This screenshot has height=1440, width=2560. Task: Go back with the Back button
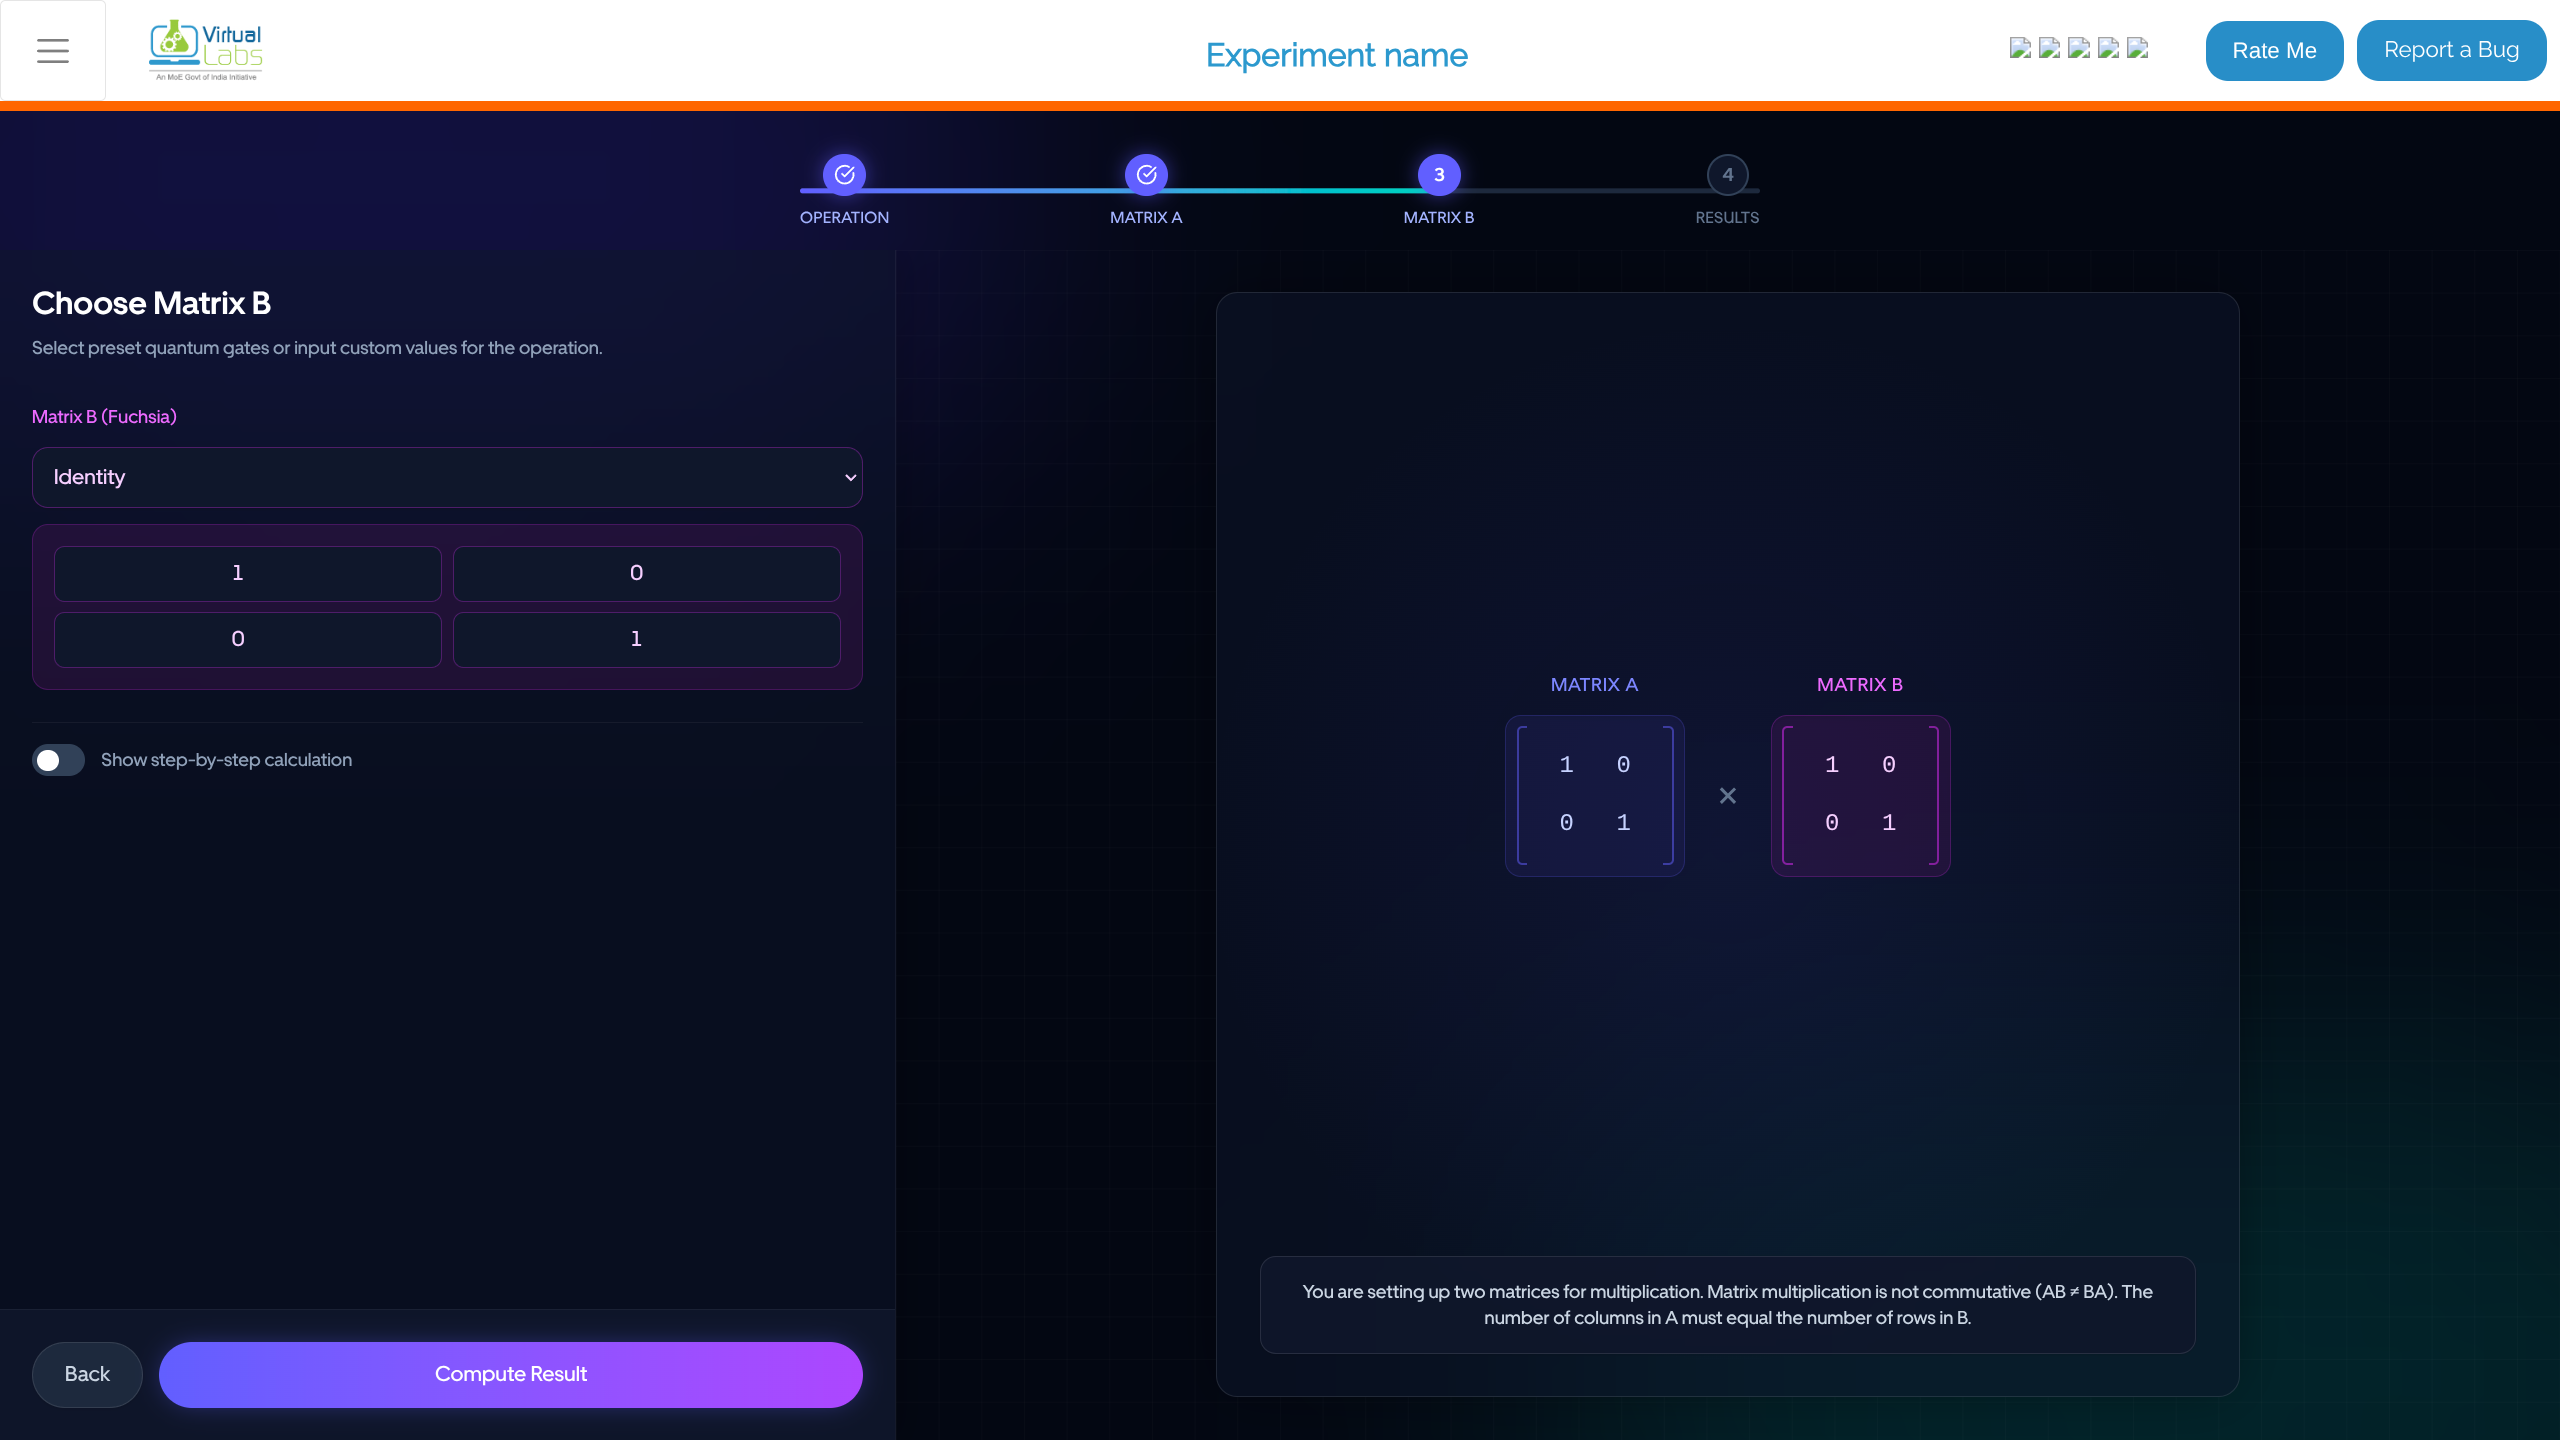click(x=87, y=1374)
